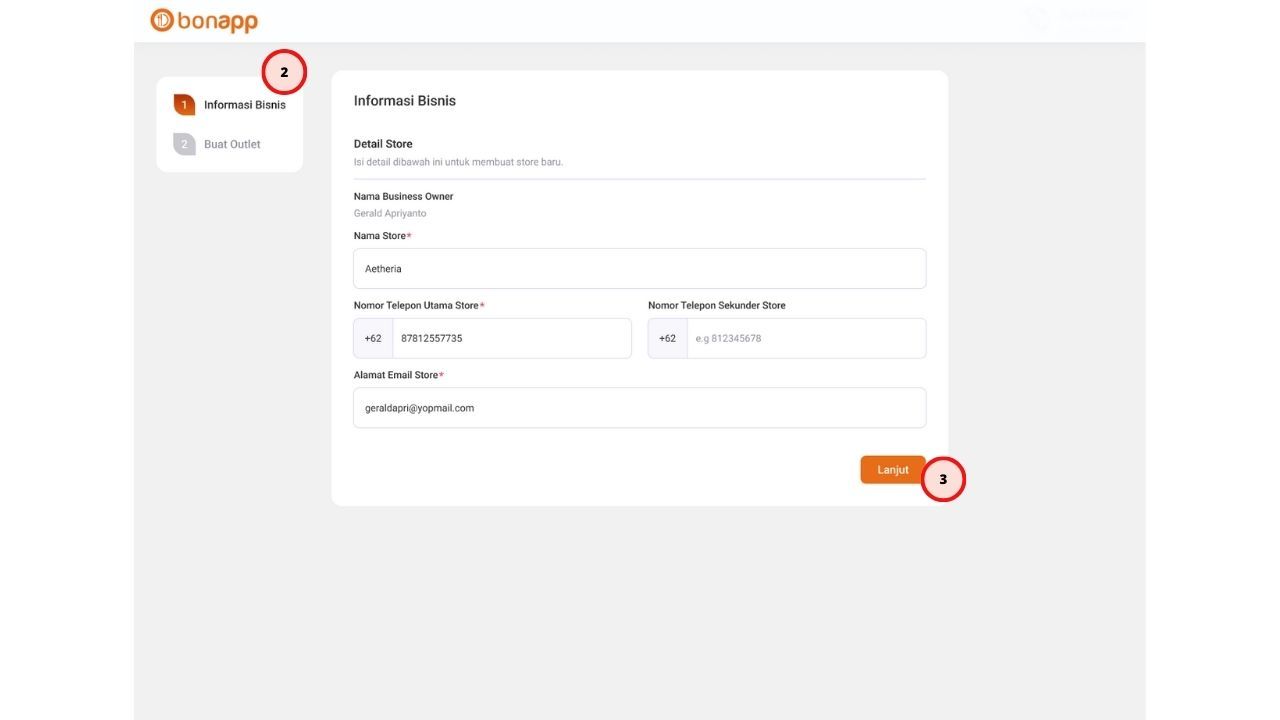Click the Nomor Telepon Sekunder Store label
The image size is (1280, 720).
tap(716, 305)
